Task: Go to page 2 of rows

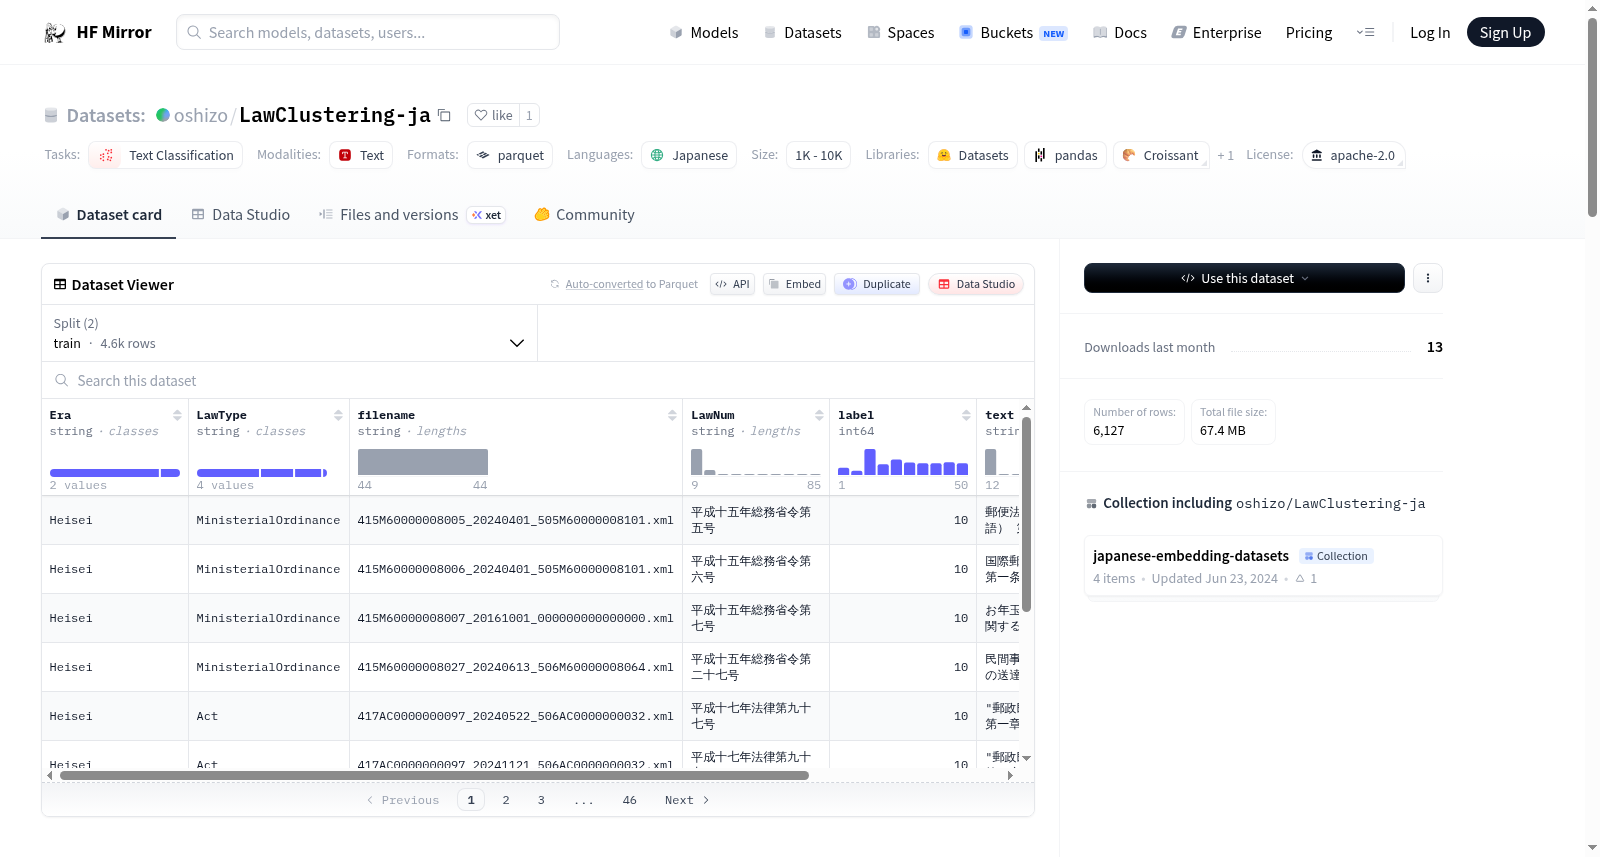Action: 506,800
